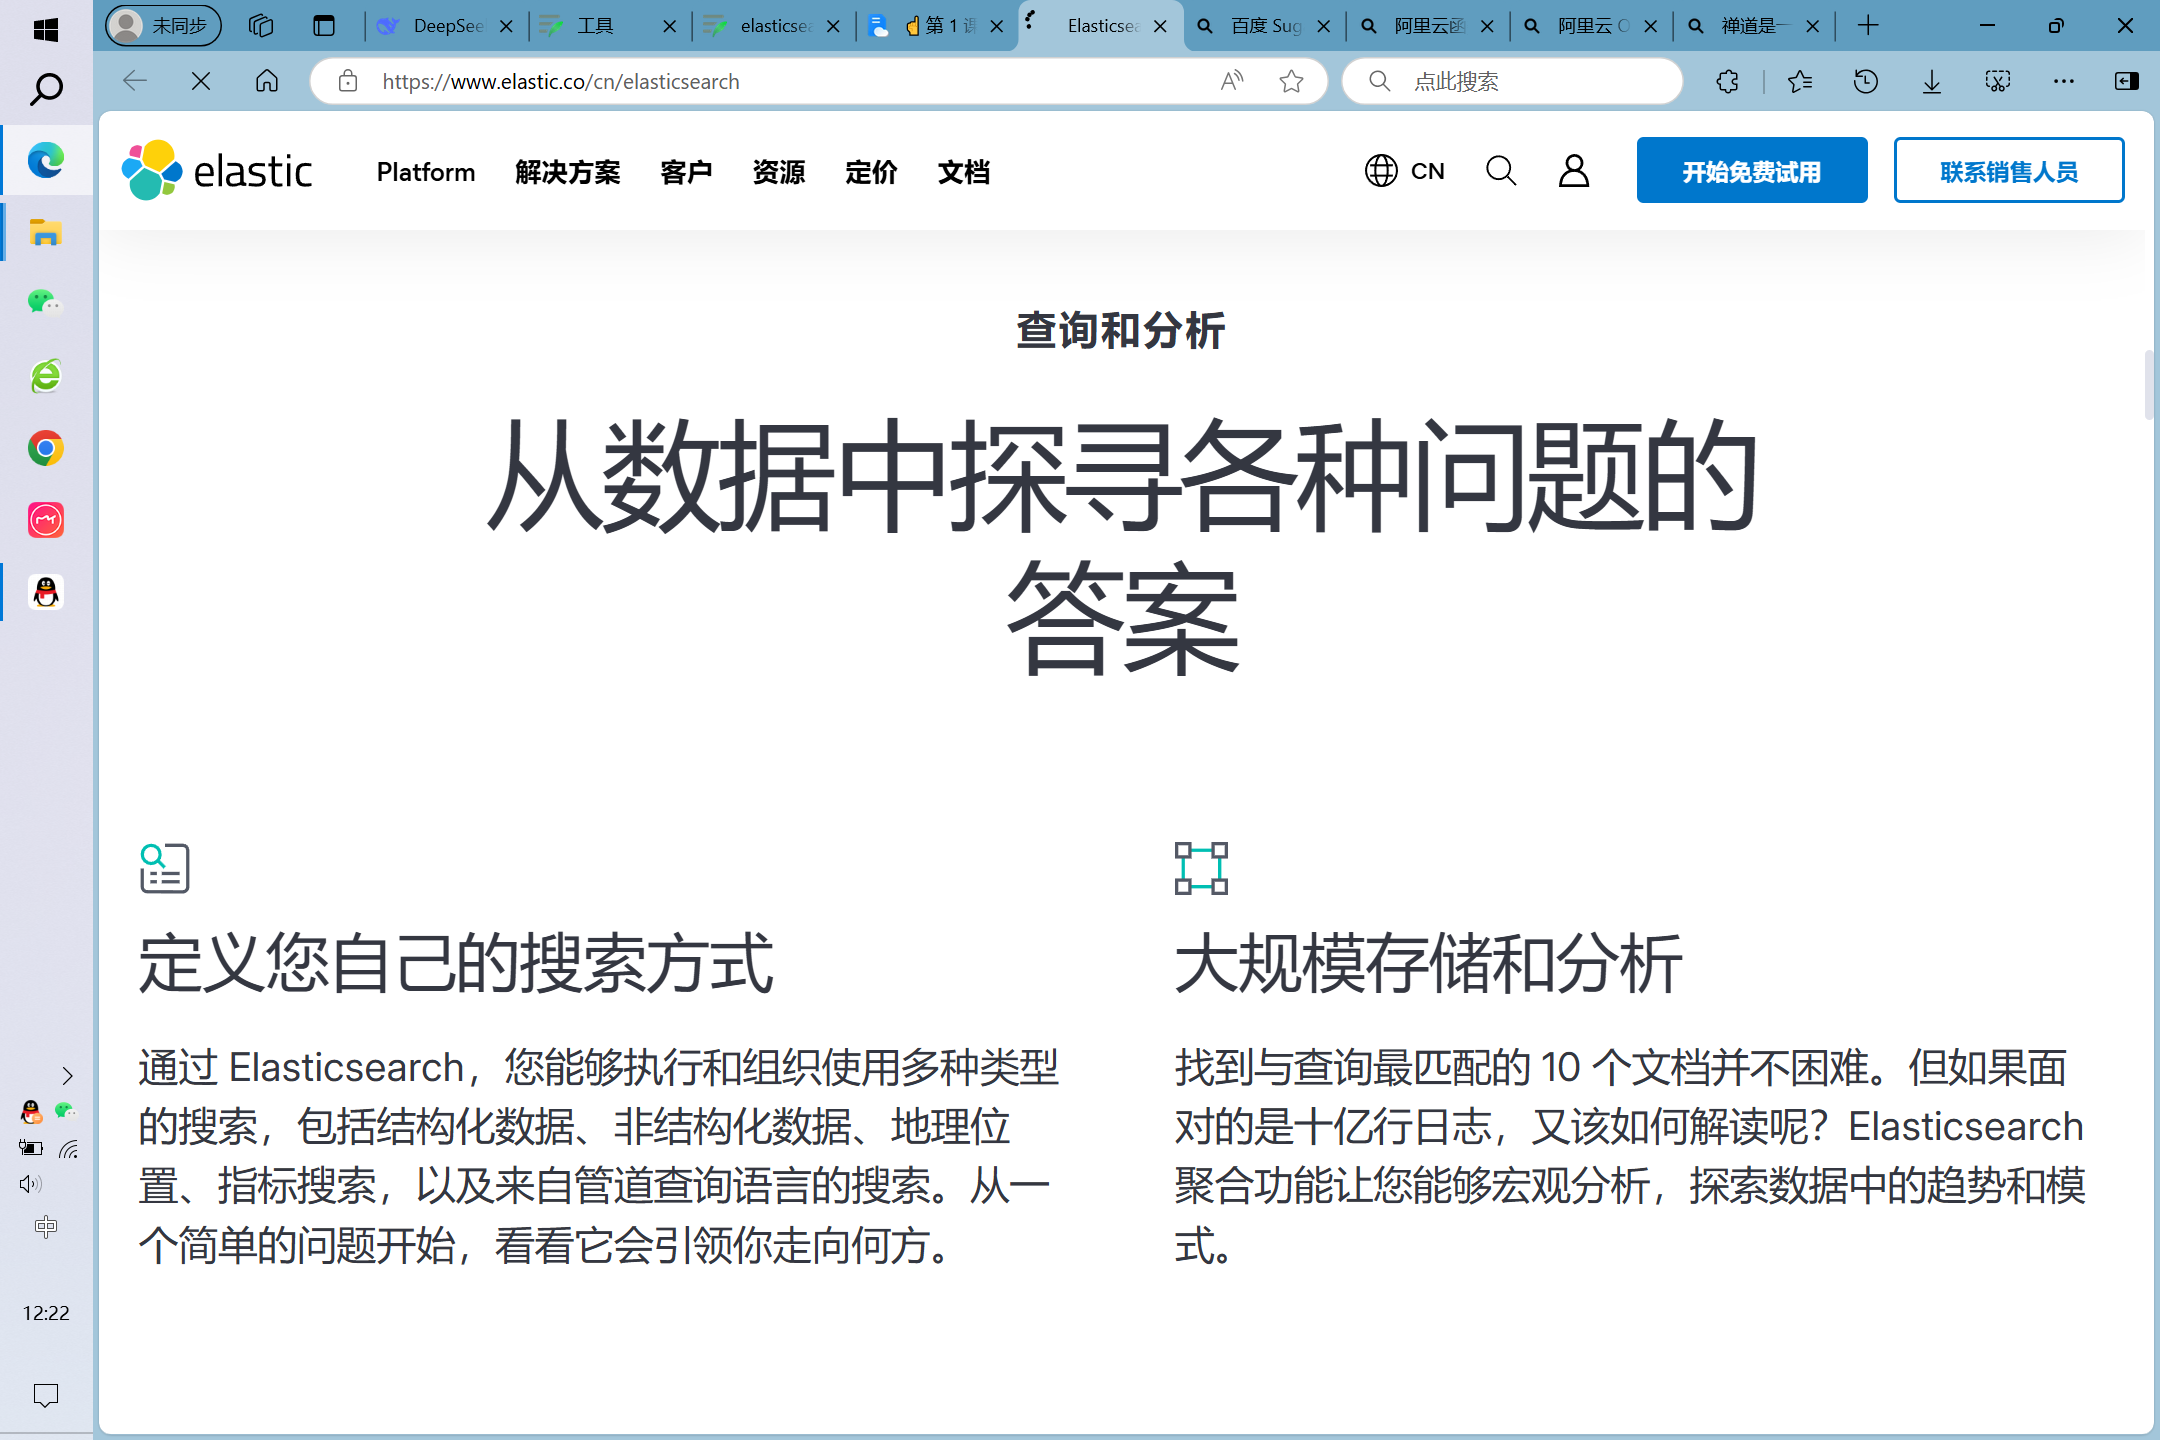Viewport: 2160px width, 1440px height.
Task: Click the 联系销售人员 button
Action: (x=2009, y=170)
